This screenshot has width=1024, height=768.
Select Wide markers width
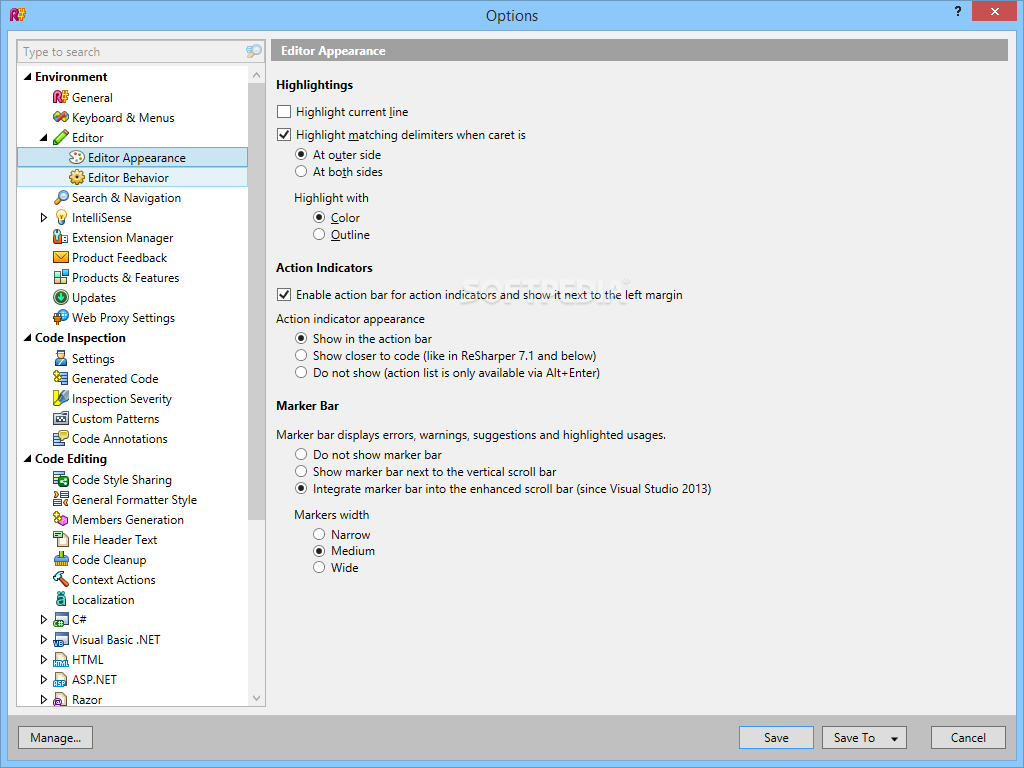[x=319, y=568]
